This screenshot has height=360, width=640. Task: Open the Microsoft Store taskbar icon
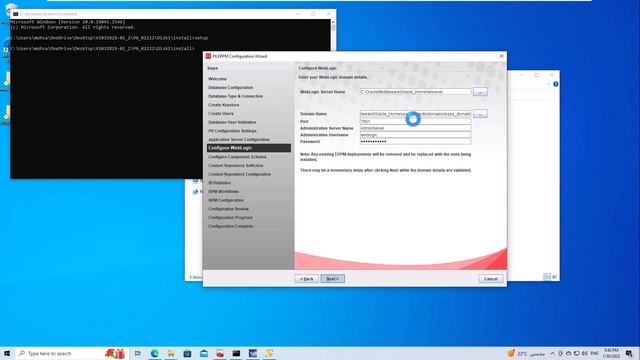tap(187, 353)
